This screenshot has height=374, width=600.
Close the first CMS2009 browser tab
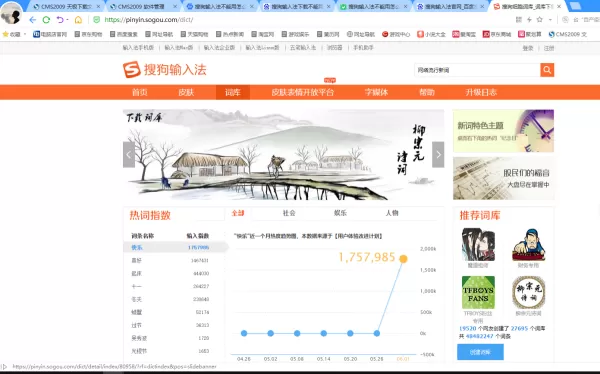click(98, 7)
